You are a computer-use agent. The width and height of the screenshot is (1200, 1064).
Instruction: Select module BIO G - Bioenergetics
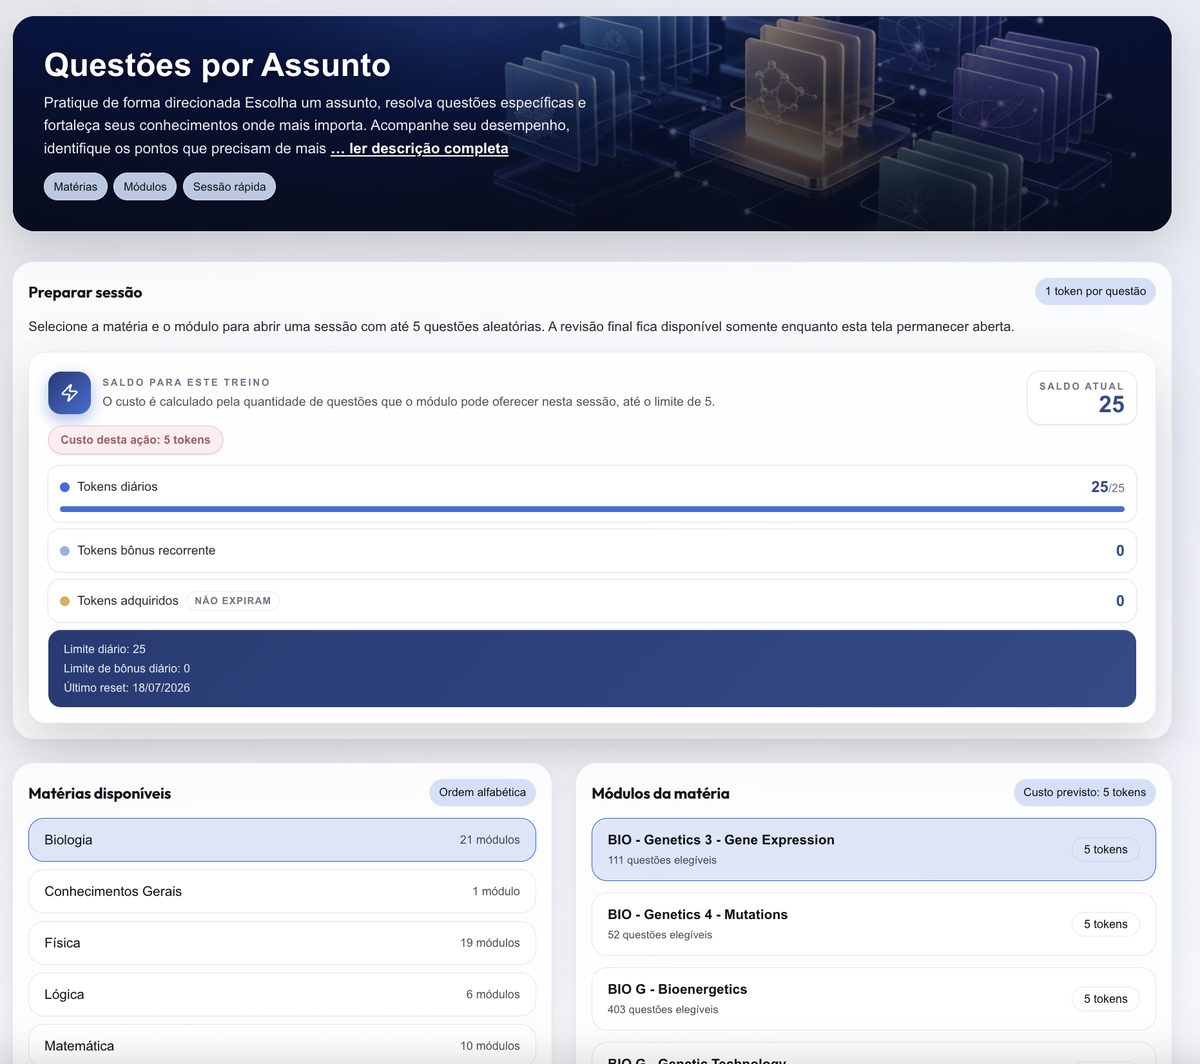click(874, 999)
